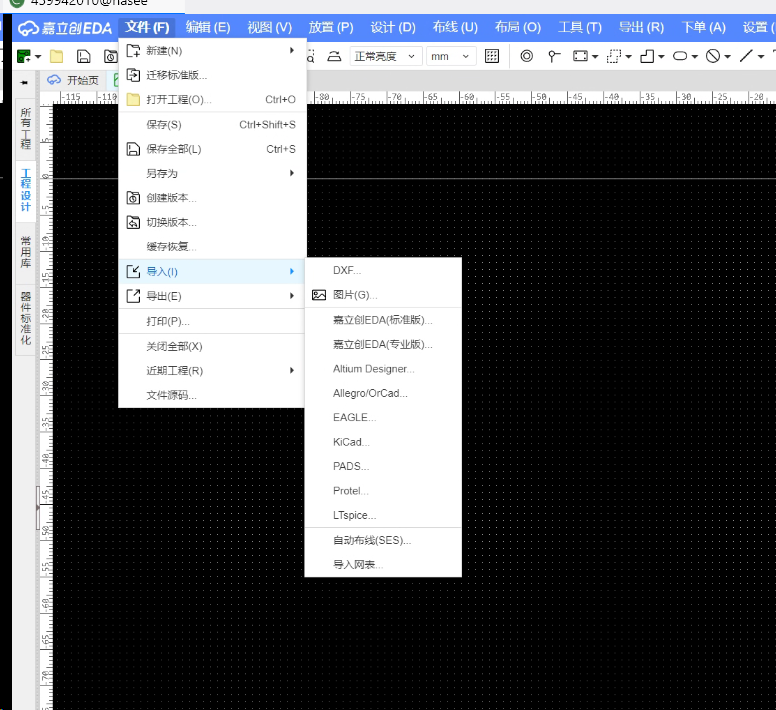Choose 打印(P)... menu entry
776x710 pixels.
(212, 322)
